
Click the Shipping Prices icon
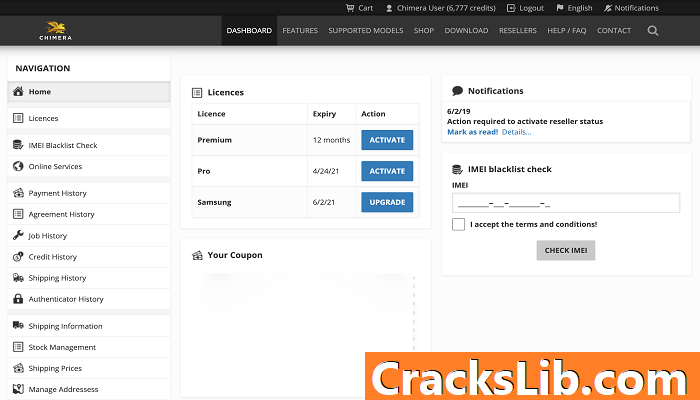coord(18,368)
